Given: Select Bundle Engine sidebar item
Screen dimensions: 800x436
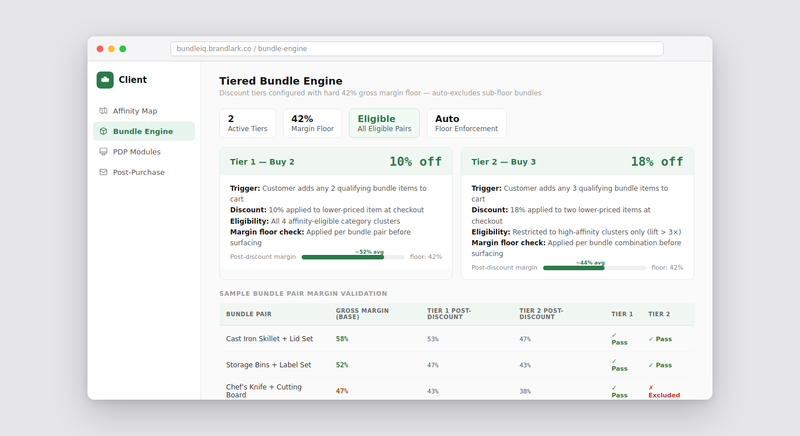Looking at the screenshot, I should [144, 131].
